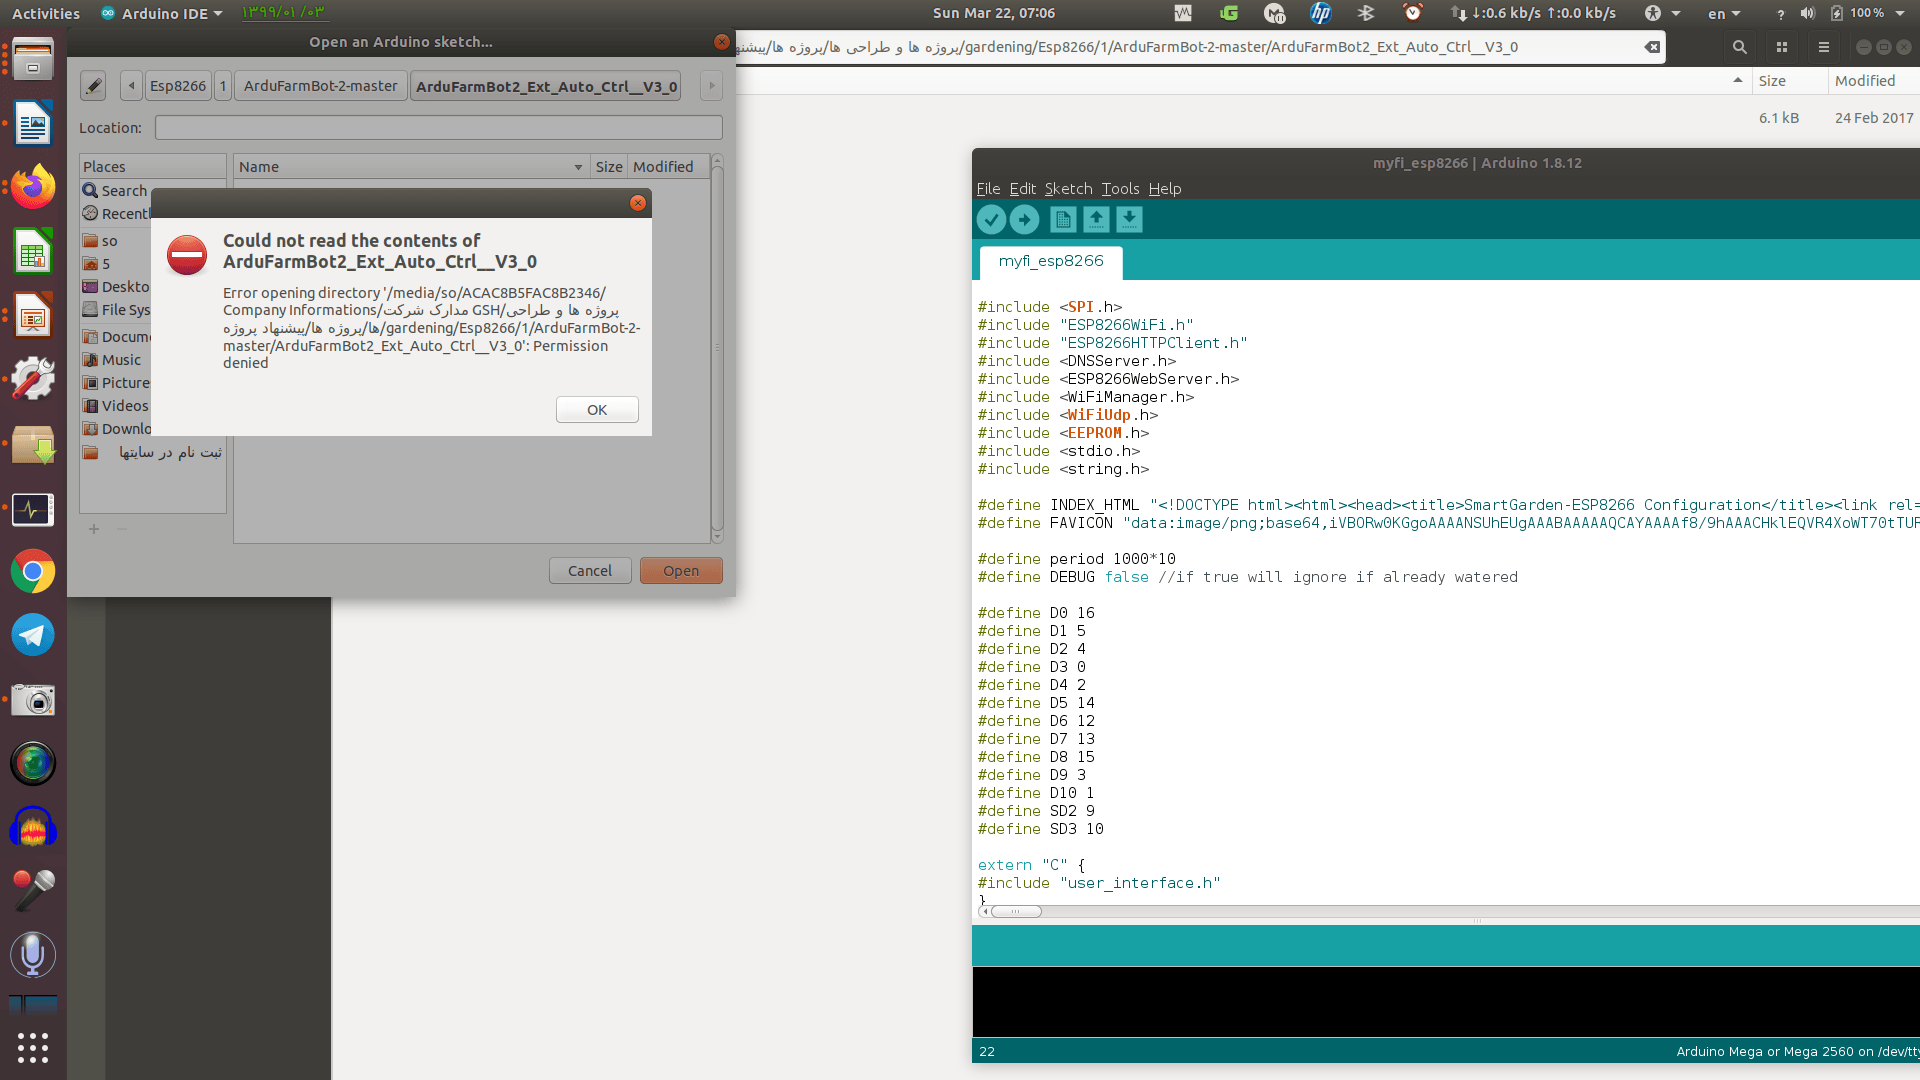
Task: Click Cancel in Open an Arduino sketch dialog
Action: [x=590, y=571]
